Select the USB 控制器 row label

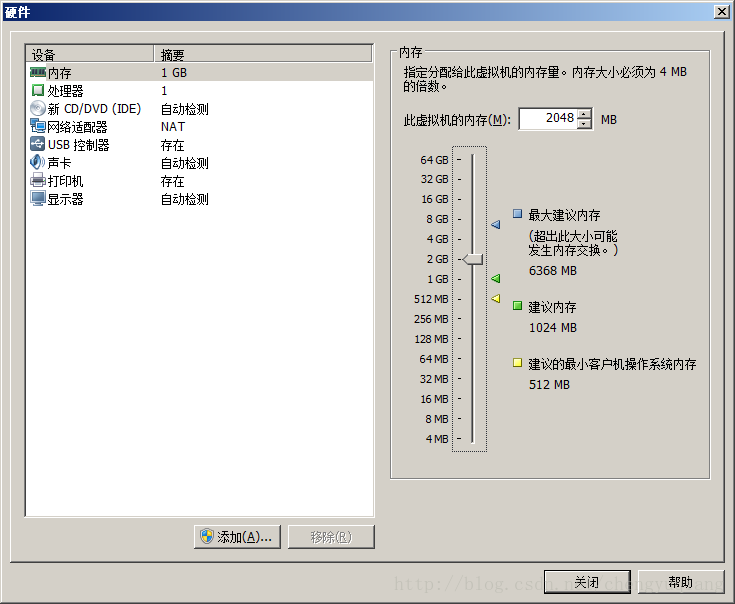coord(78,145)
